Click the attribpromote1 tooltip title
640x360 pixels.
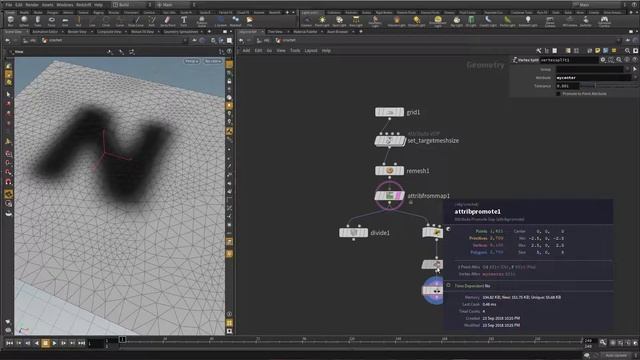(x=477, y=211)
